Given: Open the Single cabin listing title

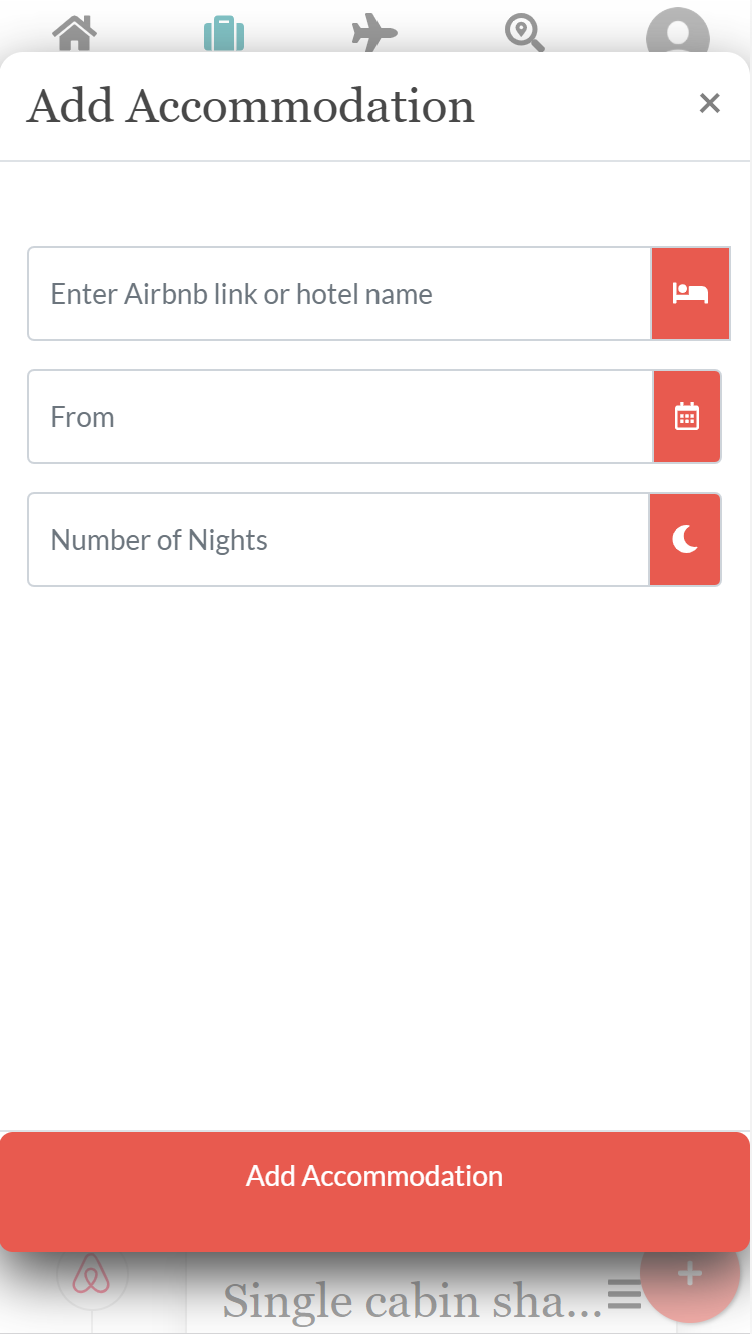Looking at the screenshot, I should pyautogui.click(x=412, y=1301).
